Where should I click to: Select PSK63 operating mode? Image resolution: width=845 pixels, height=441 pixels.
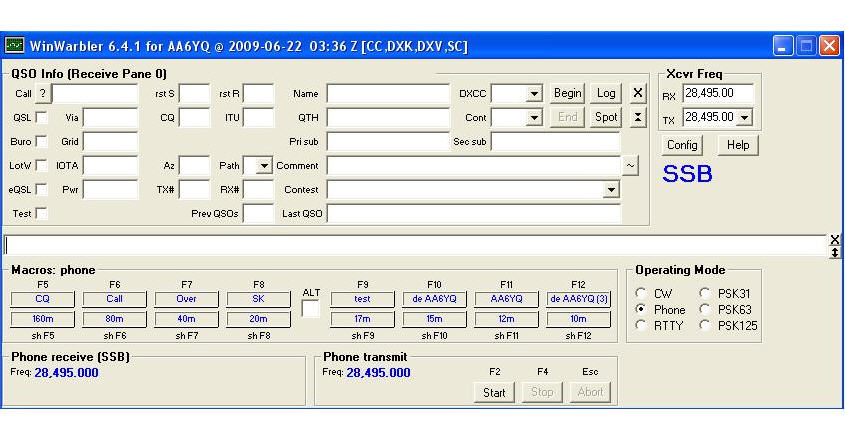(x=704, y=309)
